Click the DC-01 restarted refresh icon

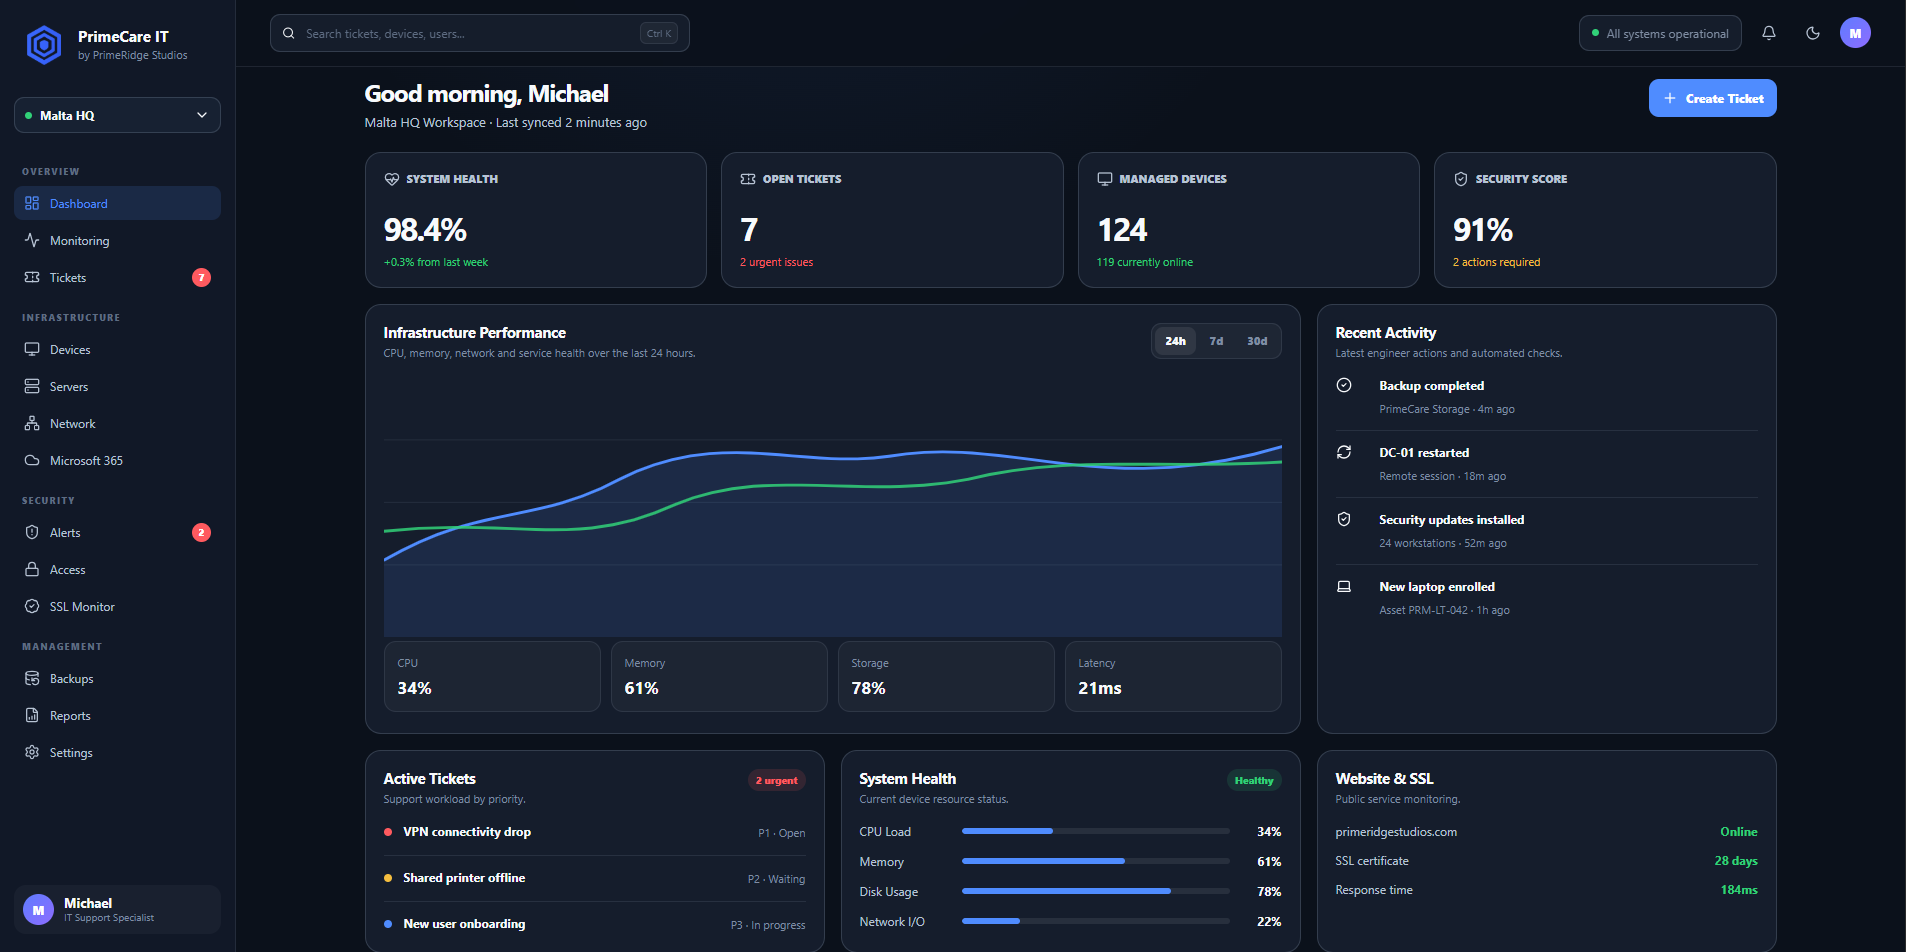[1344, 452]
